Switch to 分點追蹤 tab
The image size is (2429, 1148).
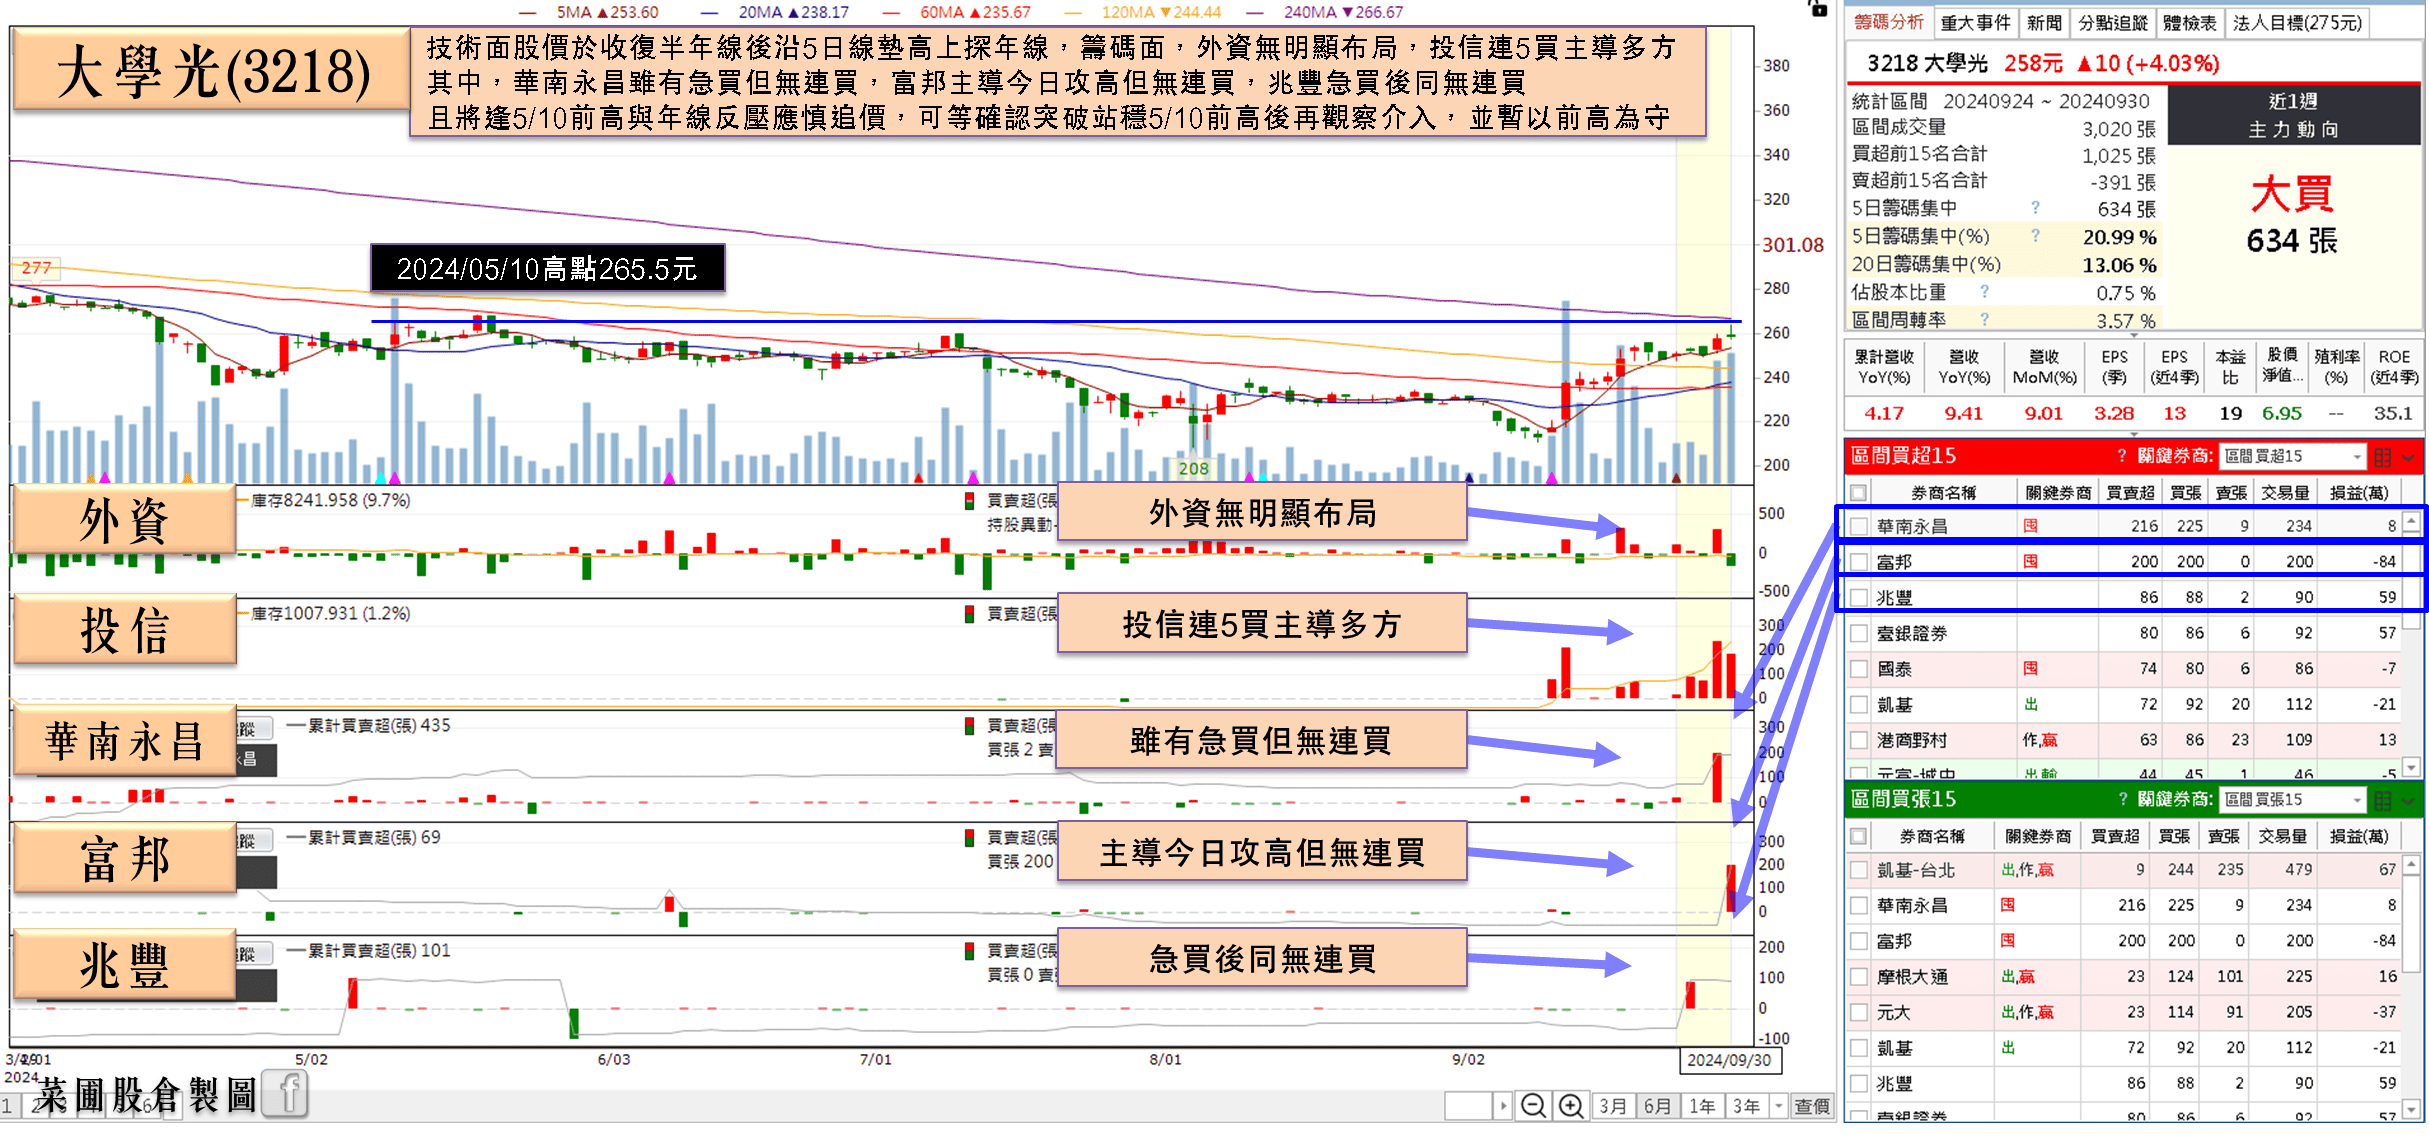2113,22
